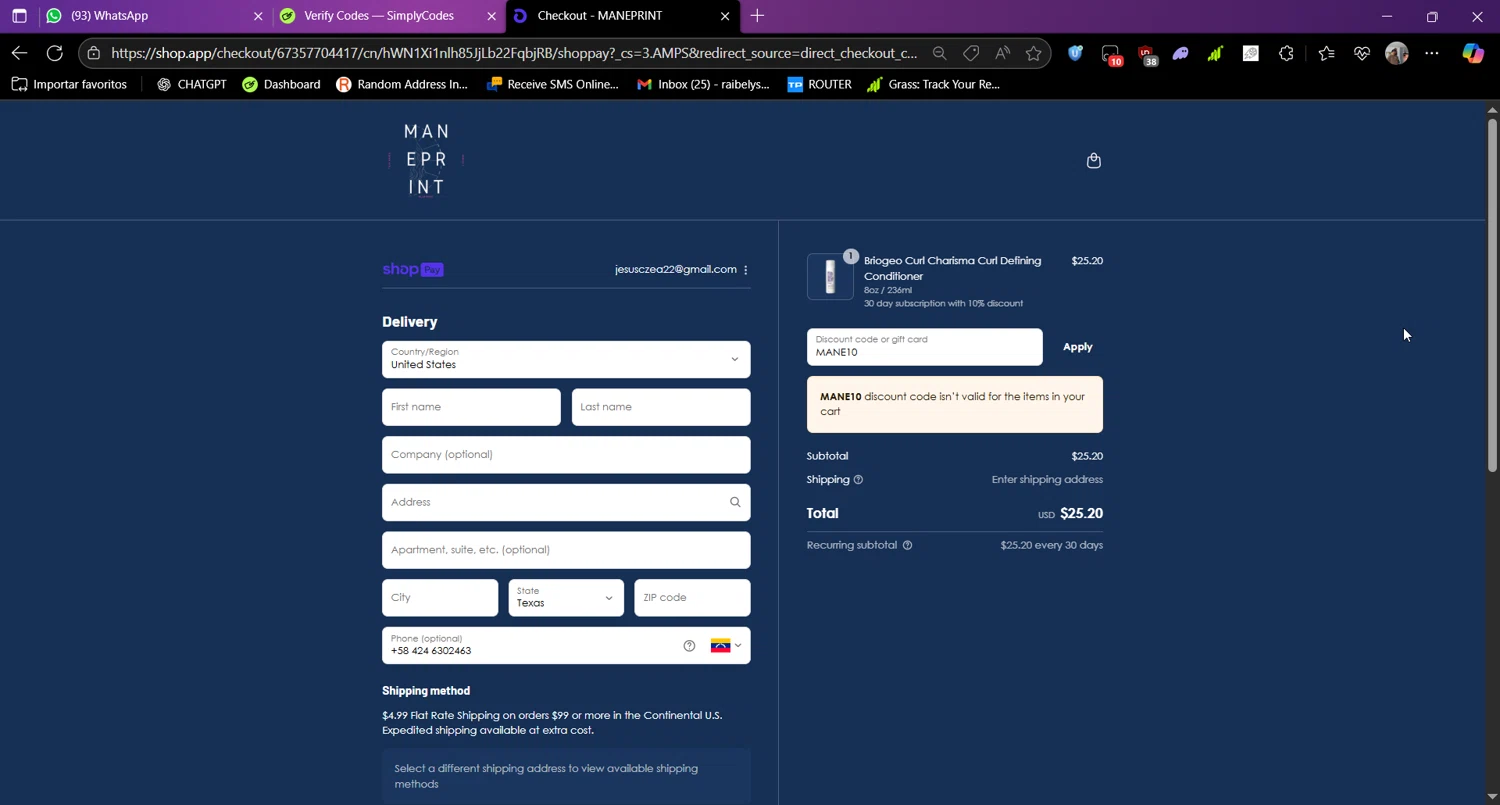Show phone number help tooltip

[x=689, y=646]
